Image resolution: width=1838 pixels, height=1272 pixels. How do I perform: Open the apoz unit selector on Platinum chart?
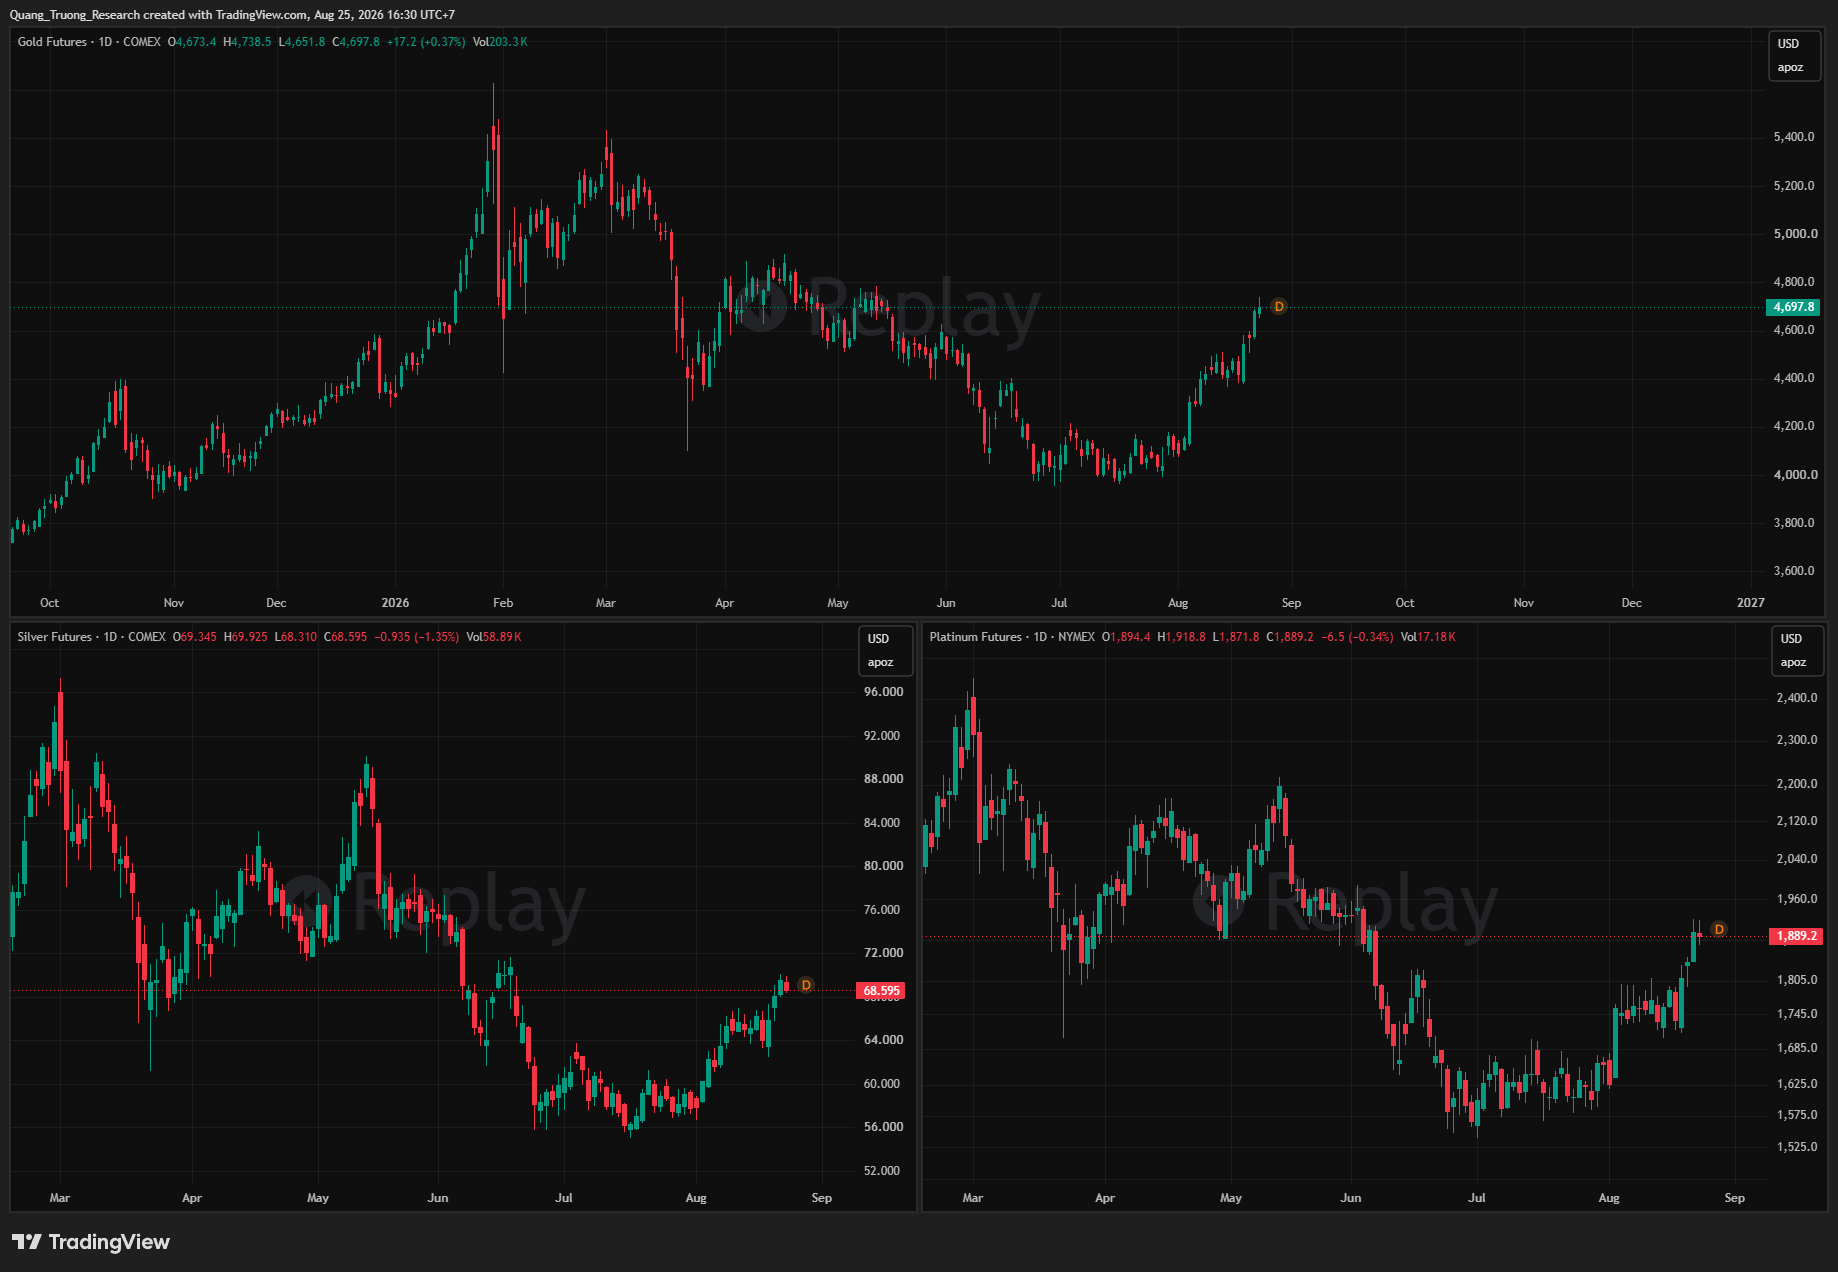coord(1793,662)
